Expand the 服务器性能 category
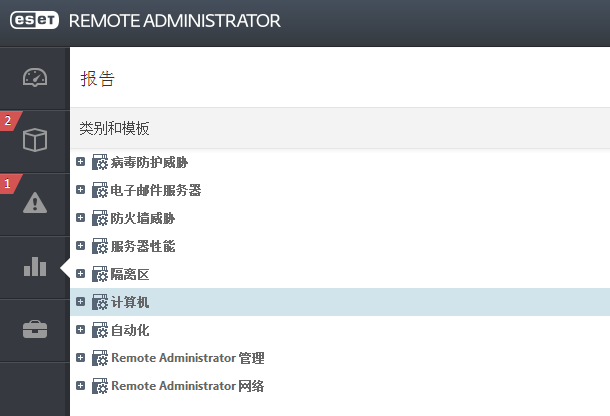Screen dimensions: 610x416 click(81, 246)
